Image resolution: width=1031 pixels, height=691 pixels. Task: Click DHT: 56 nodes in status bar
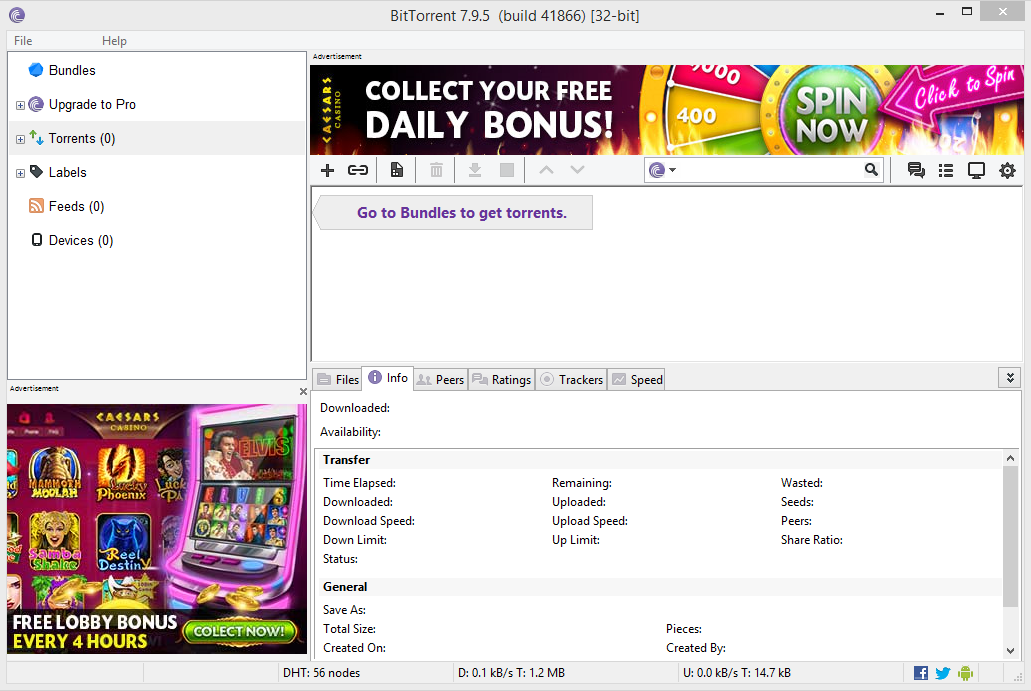pyautogui.click(x=322, y=673)
